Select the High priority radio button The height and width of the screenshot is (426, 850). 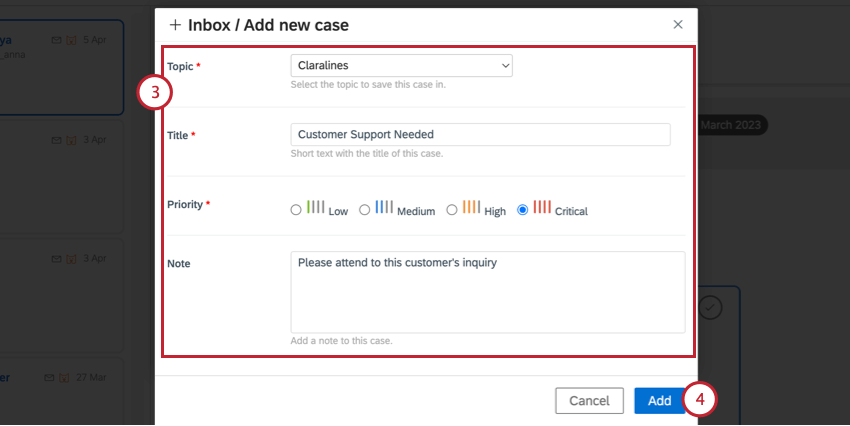(x=452, y=210)
